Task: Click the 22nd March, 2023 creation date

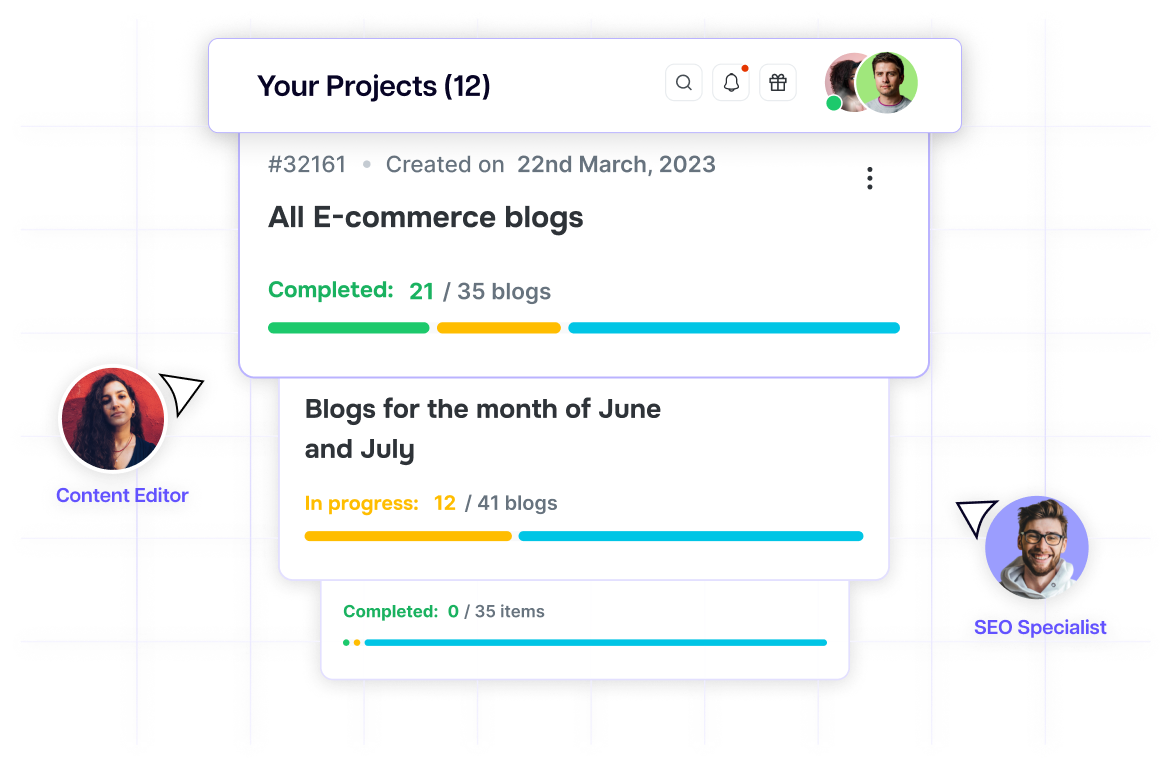Action: 616,165
